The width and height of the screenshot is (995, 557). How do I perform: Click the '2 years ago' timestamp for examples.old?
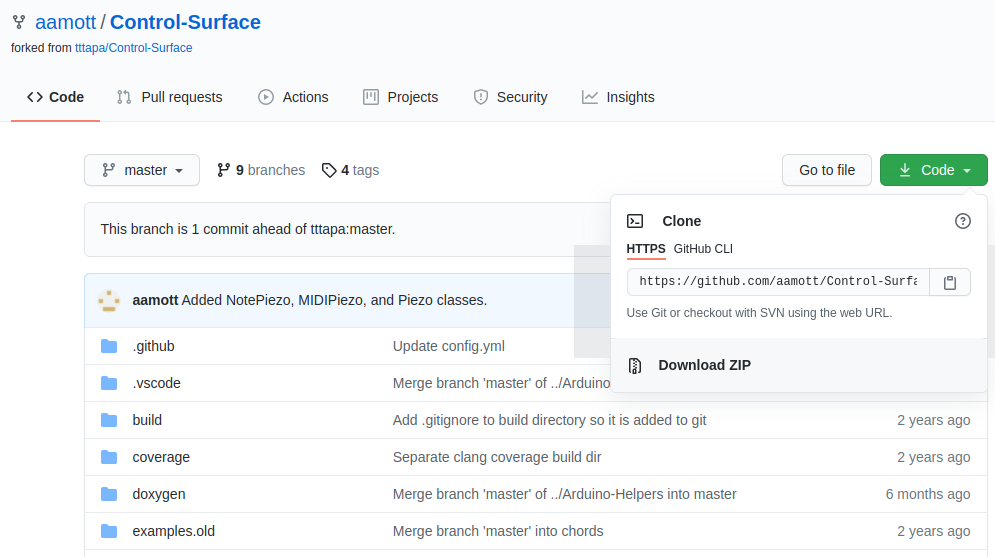point(933,531)
